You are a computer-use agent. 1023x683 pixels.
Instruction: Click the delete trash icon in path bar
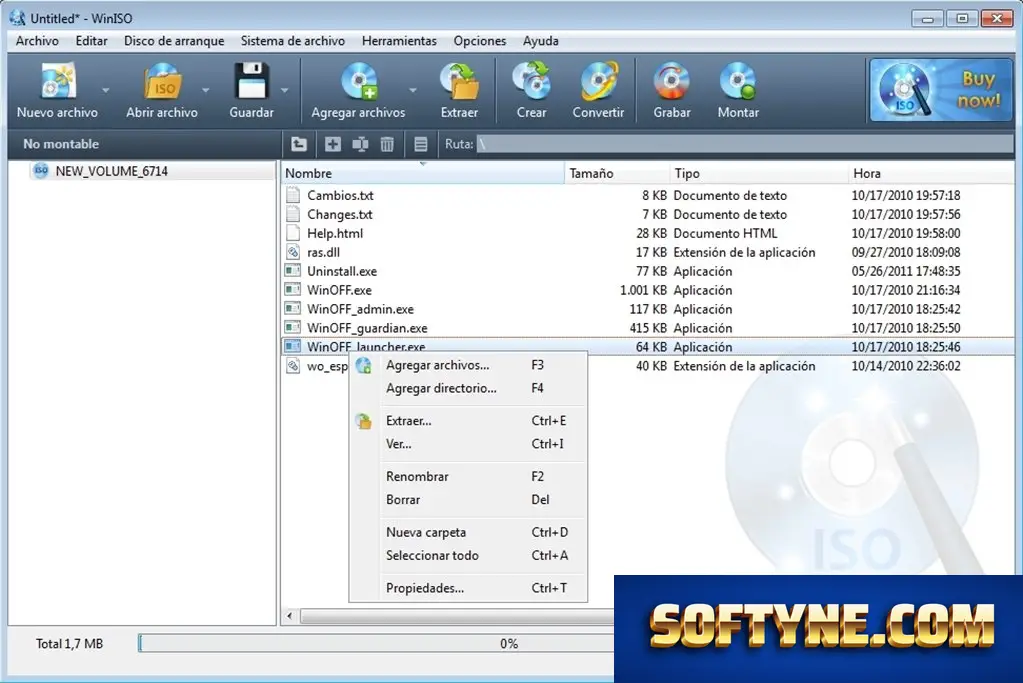click(x=387, y=144)
